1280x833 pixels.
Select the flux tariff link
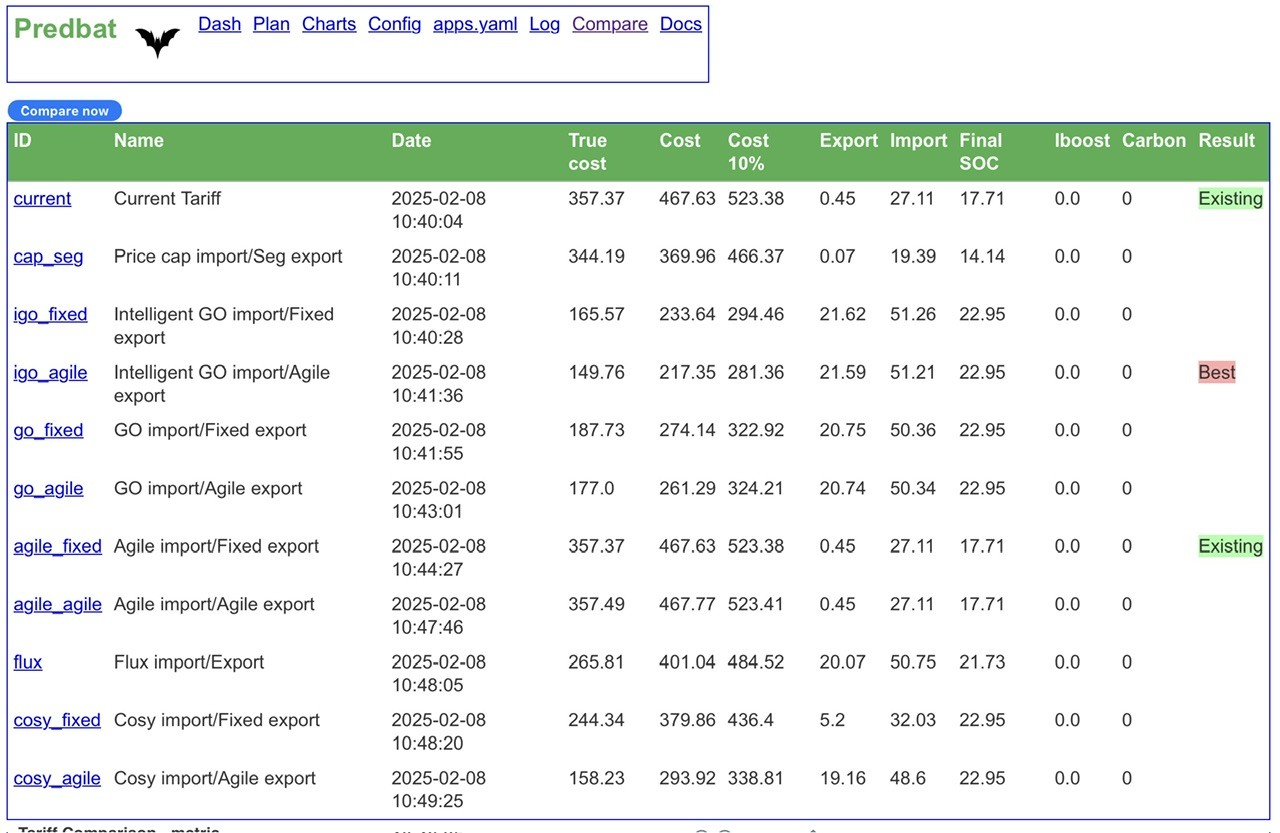coord(28,662)
